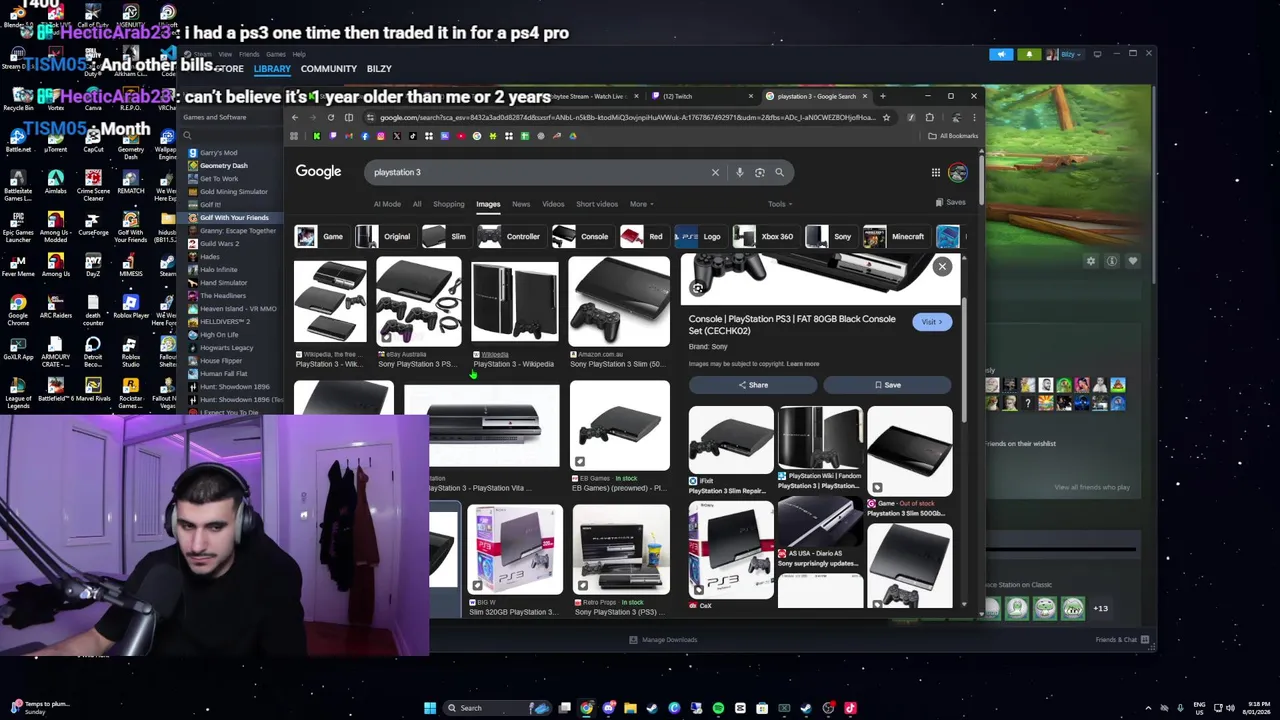Expand the More search filters dropdown
The image size is (1280, 720).
pos(641,204)
